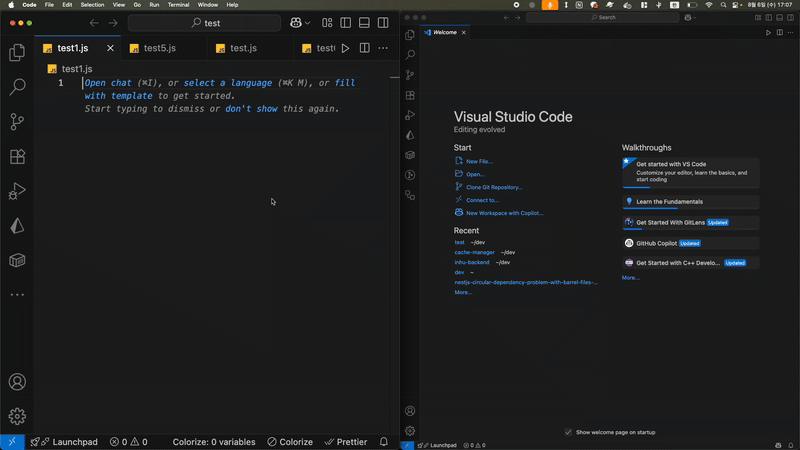Open Extensions view in left activity bar
800x450 pixels.
tap(17, 157)
